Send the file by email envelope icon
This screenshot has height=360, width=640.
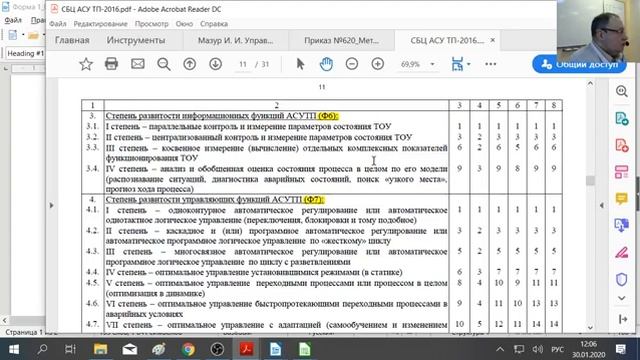(138, 64)
